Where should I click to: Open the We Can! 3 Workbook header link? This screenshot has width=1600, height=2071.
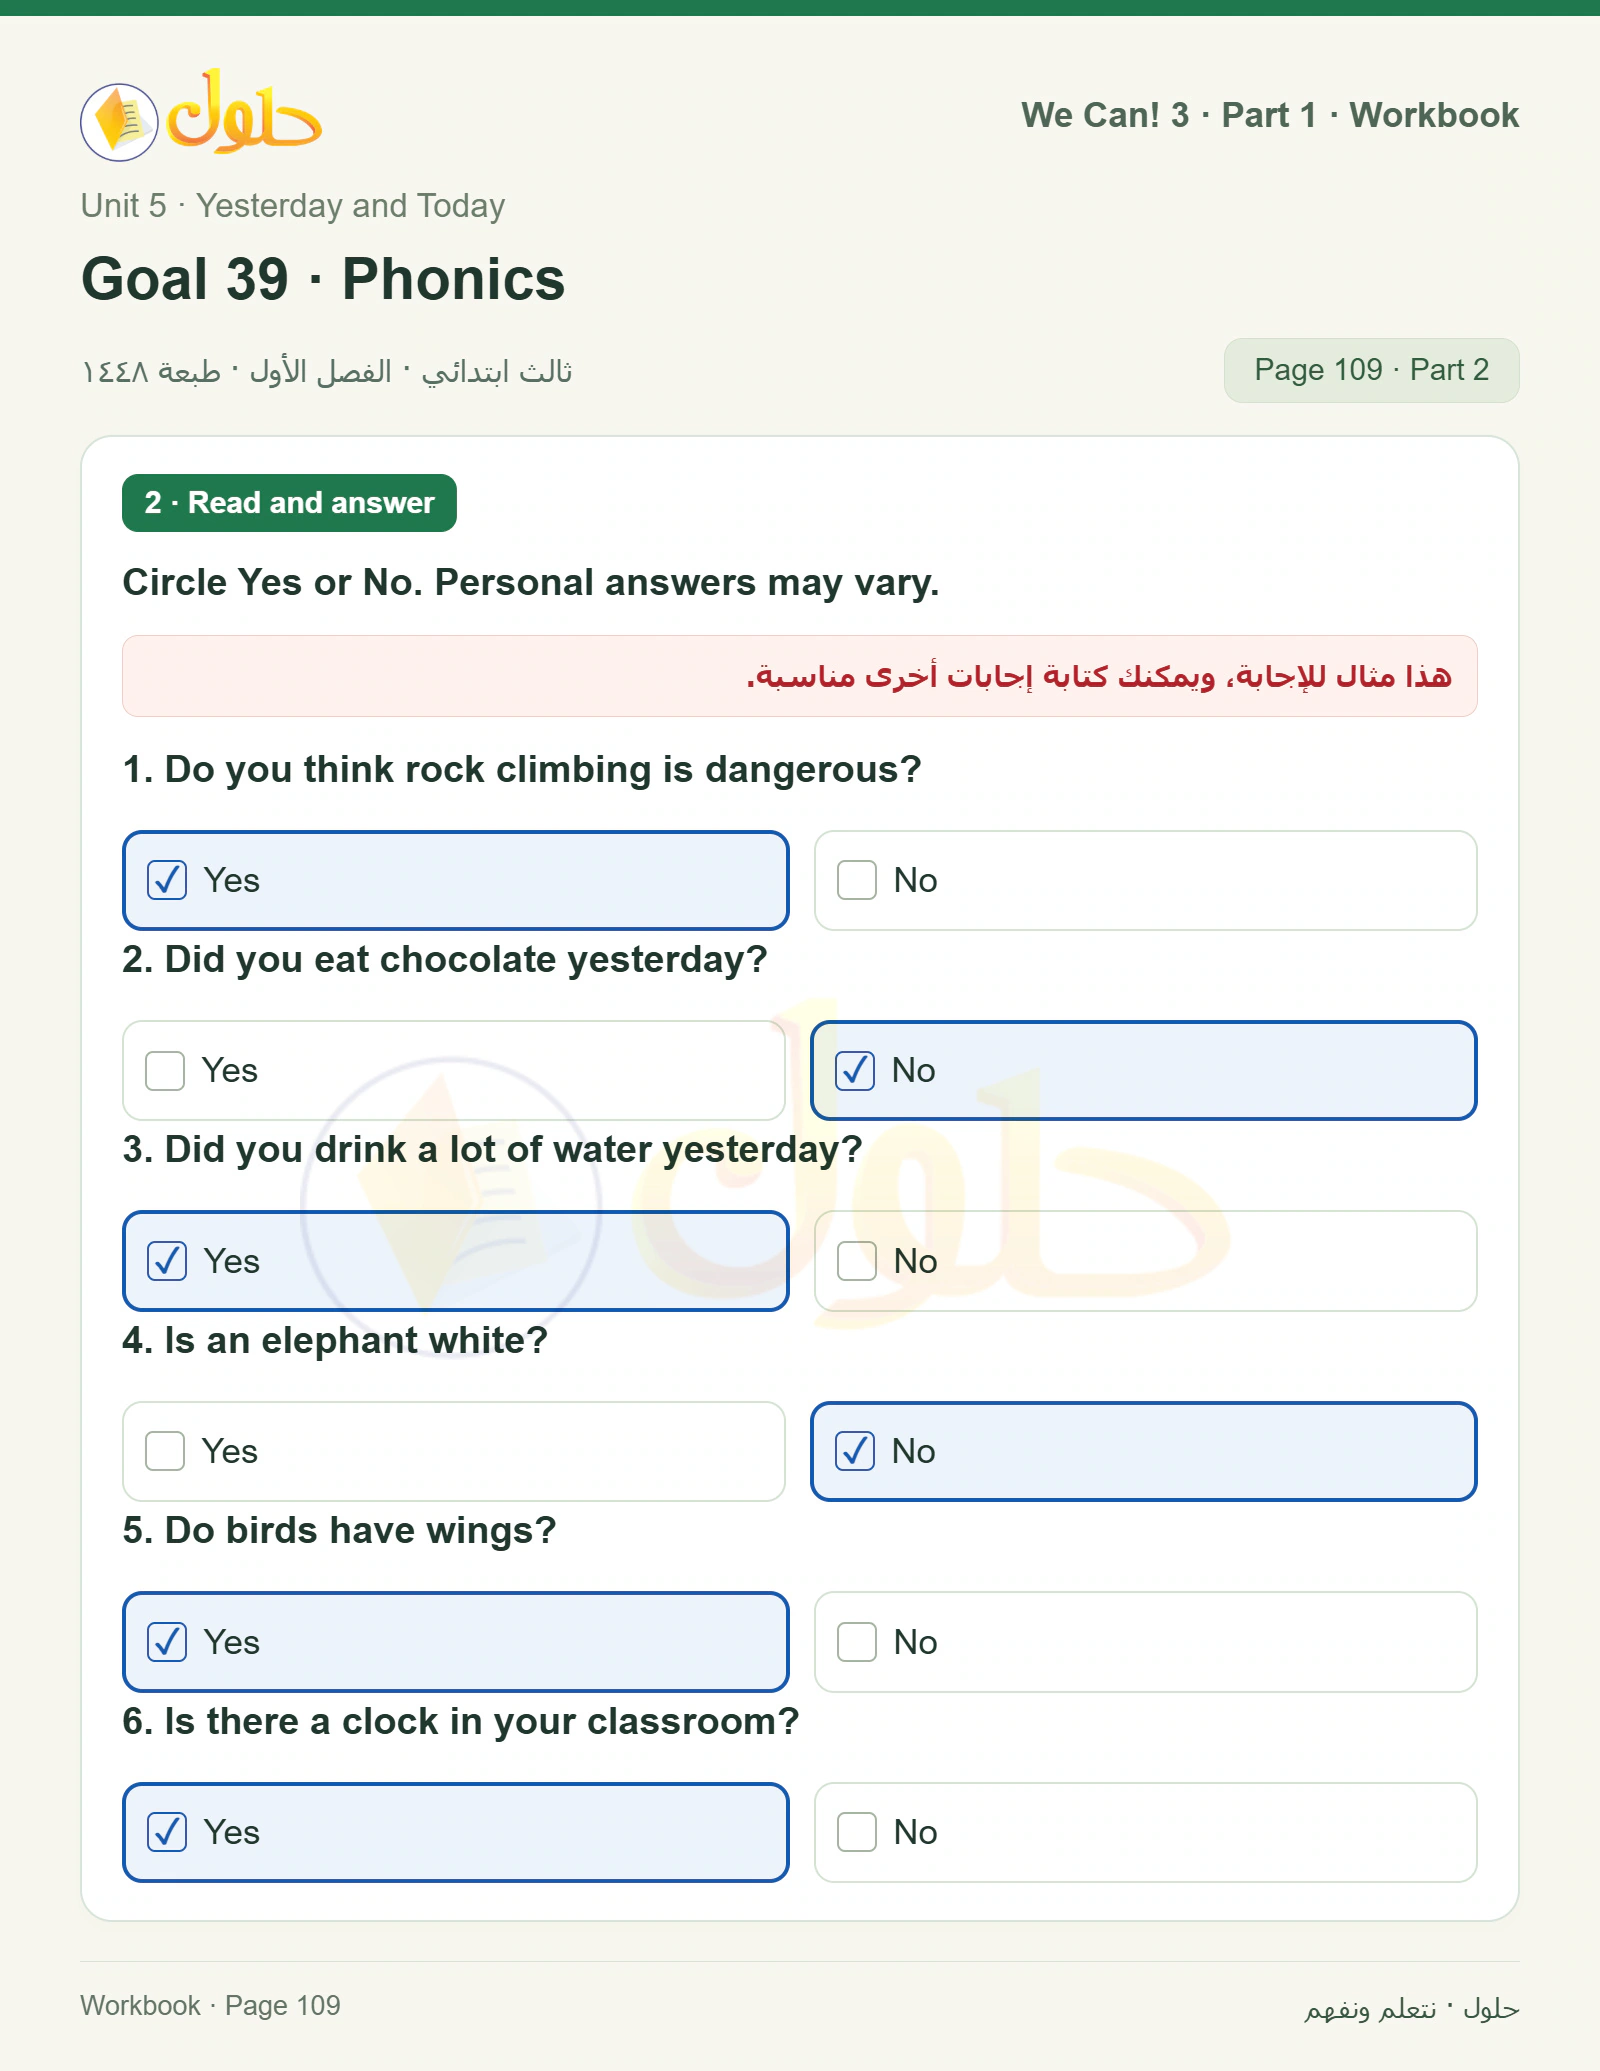pyautogui.click(x=1270, y=115)
